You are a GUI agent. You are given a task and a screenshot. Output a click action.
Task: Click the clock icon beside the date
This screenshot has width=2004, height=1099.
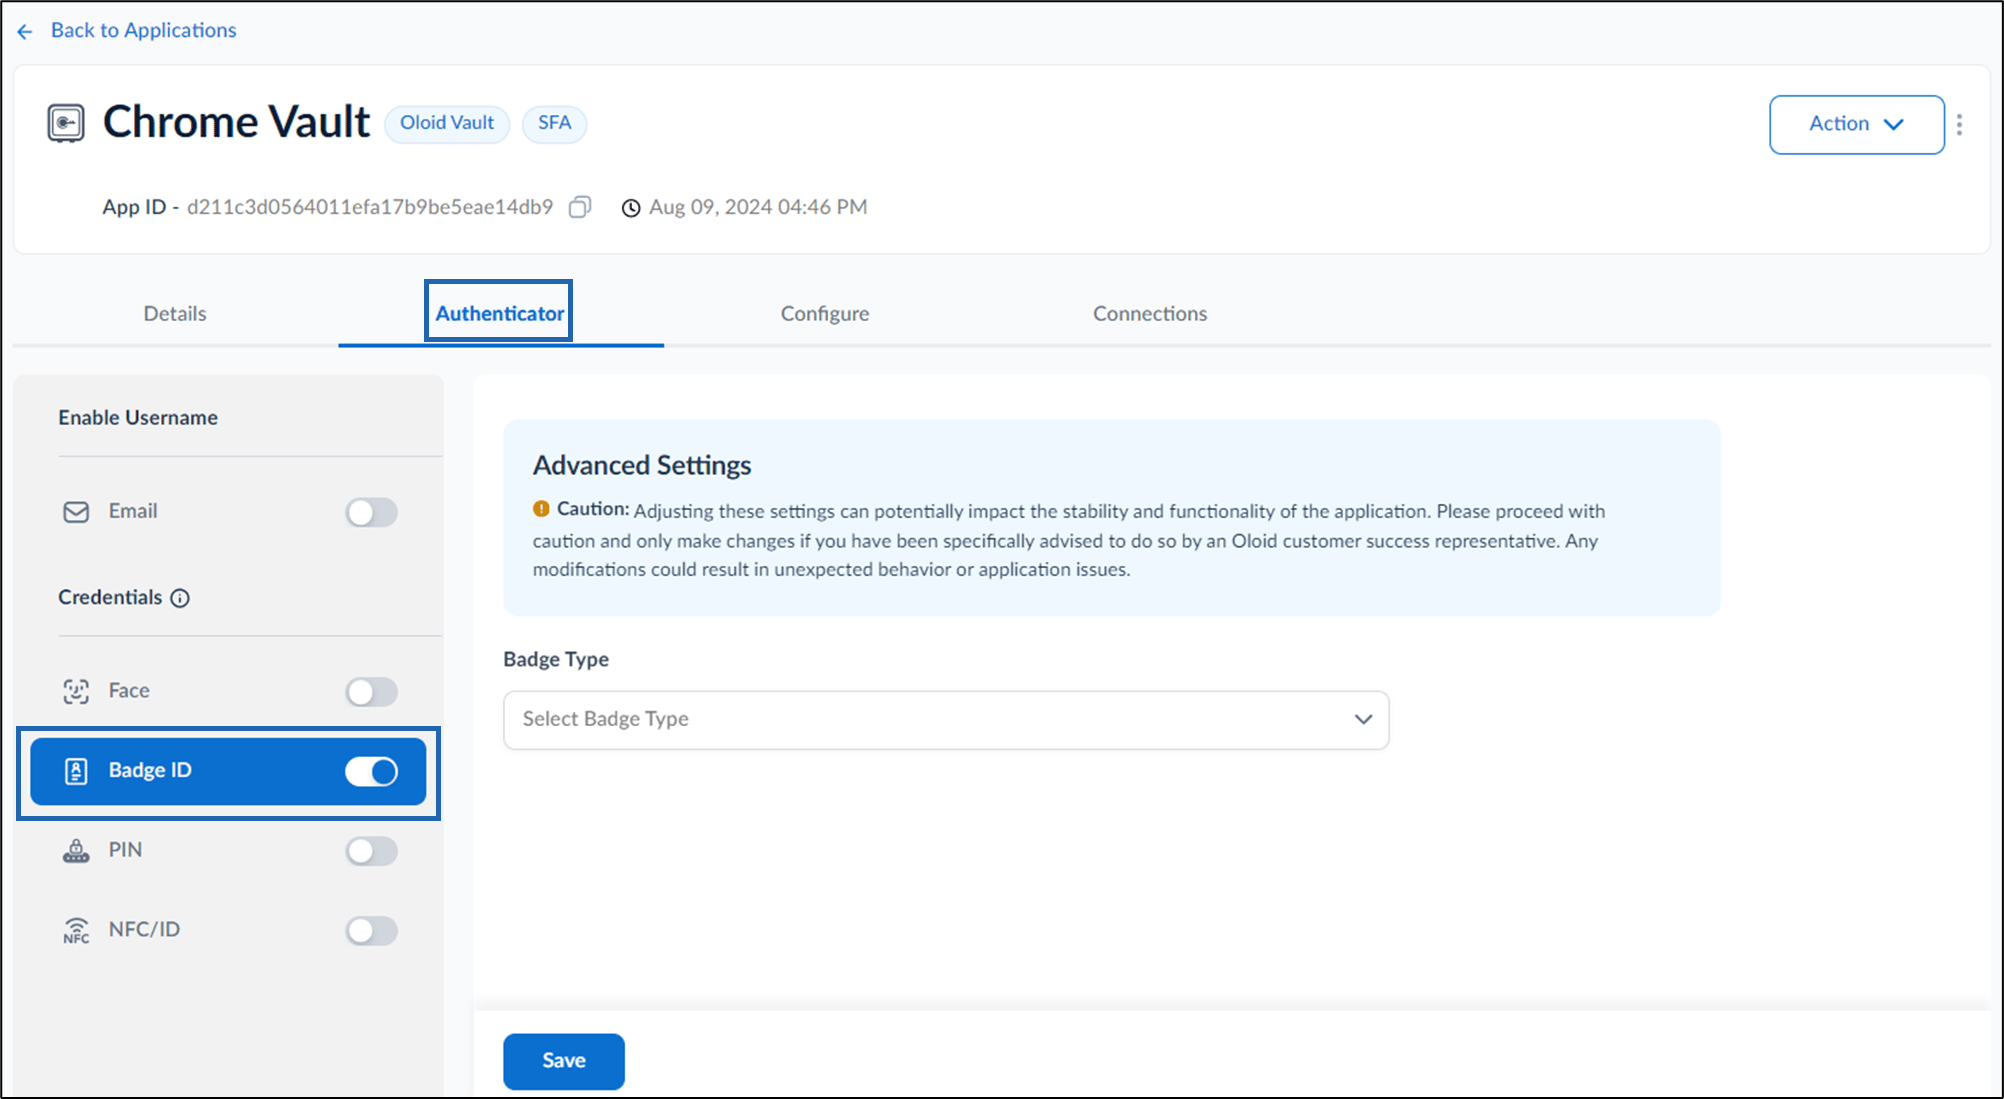(631, 208)
